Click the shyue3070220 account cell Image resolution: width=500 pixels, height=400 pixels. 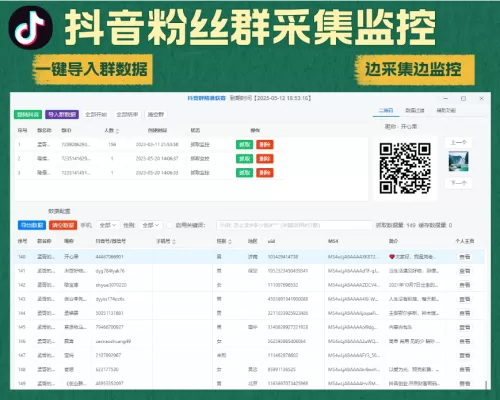click(111, 285)
